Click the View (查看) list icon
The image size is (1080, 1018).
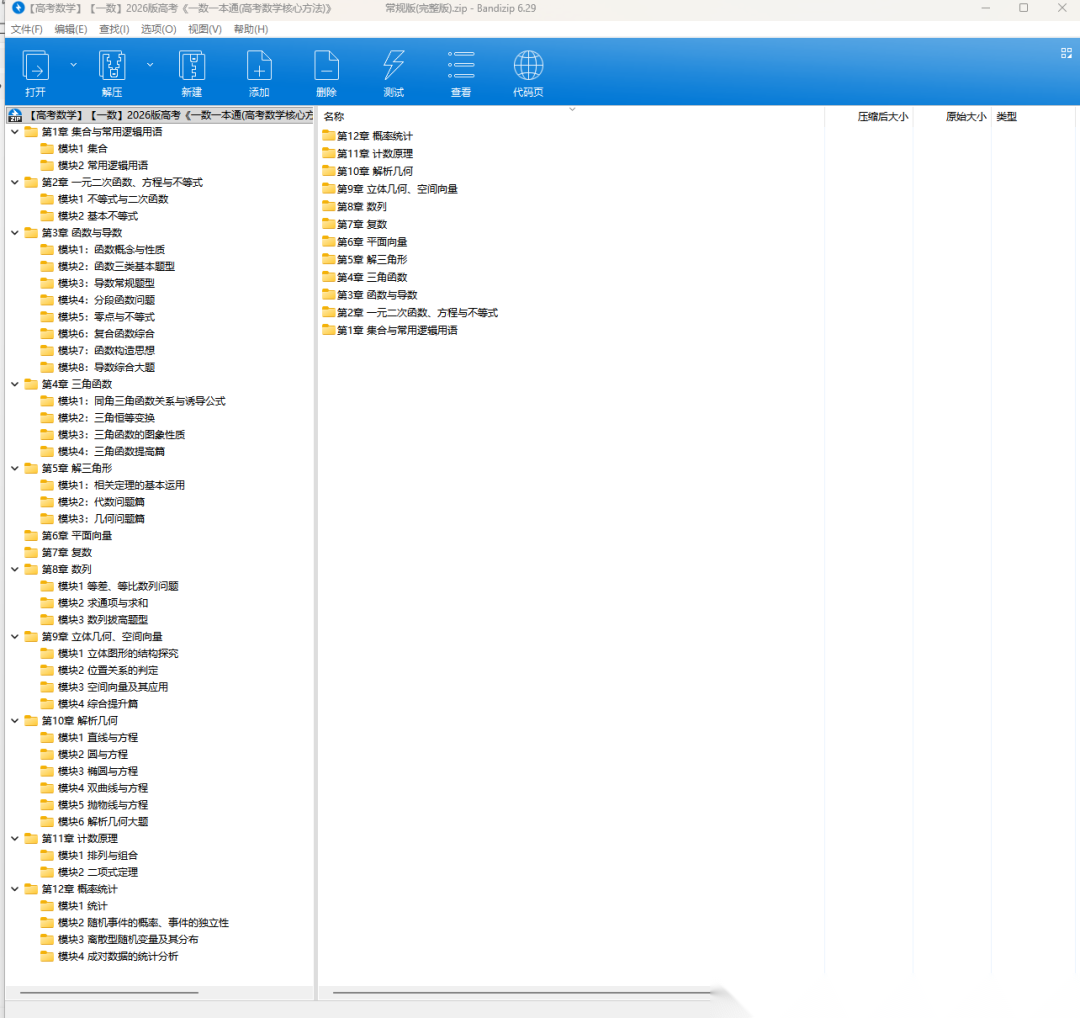461,67
